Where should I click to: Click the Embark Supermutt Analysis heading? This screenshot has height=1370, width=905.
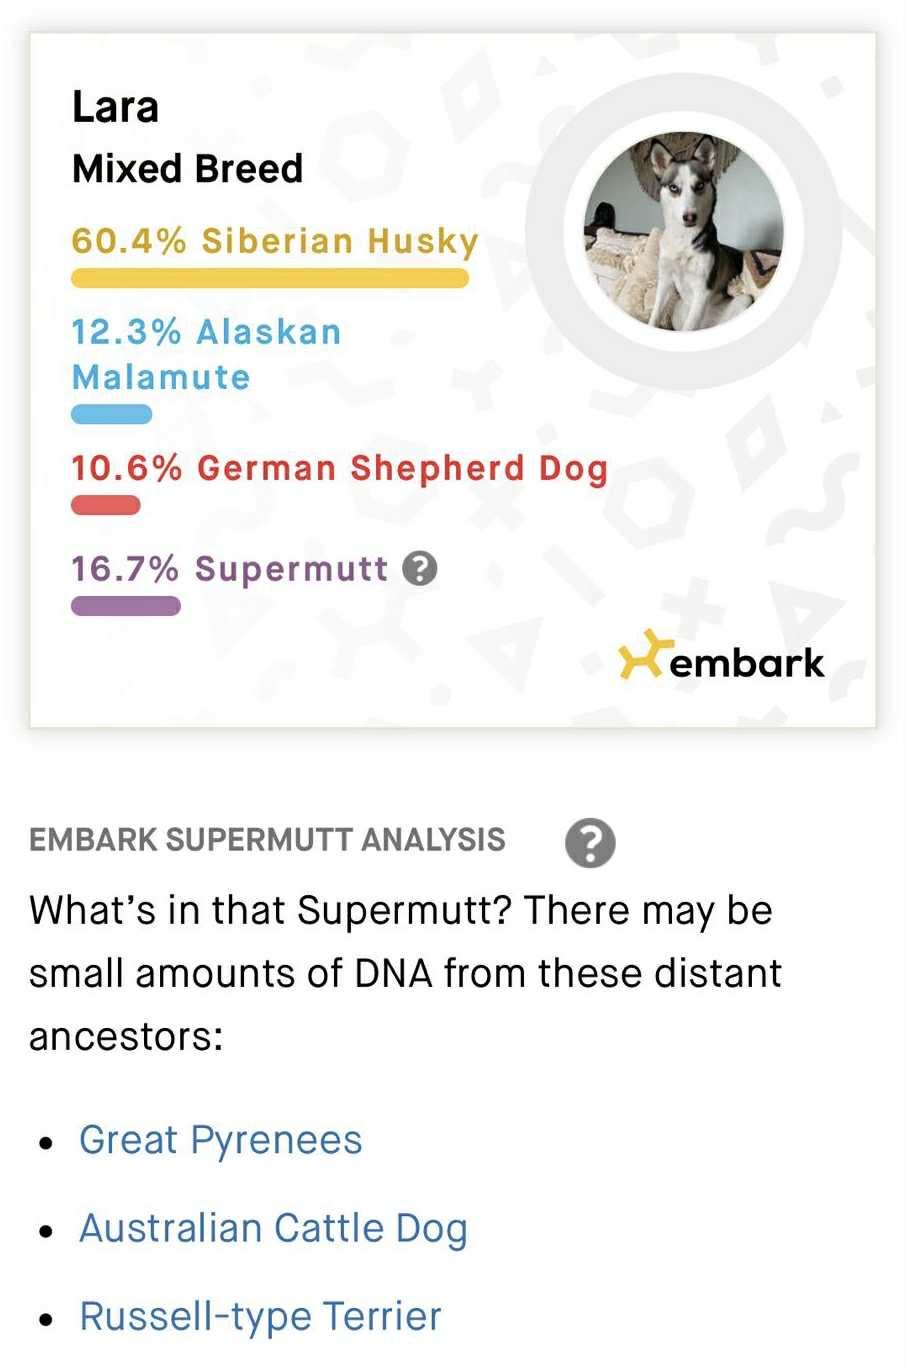coord(267,839)
